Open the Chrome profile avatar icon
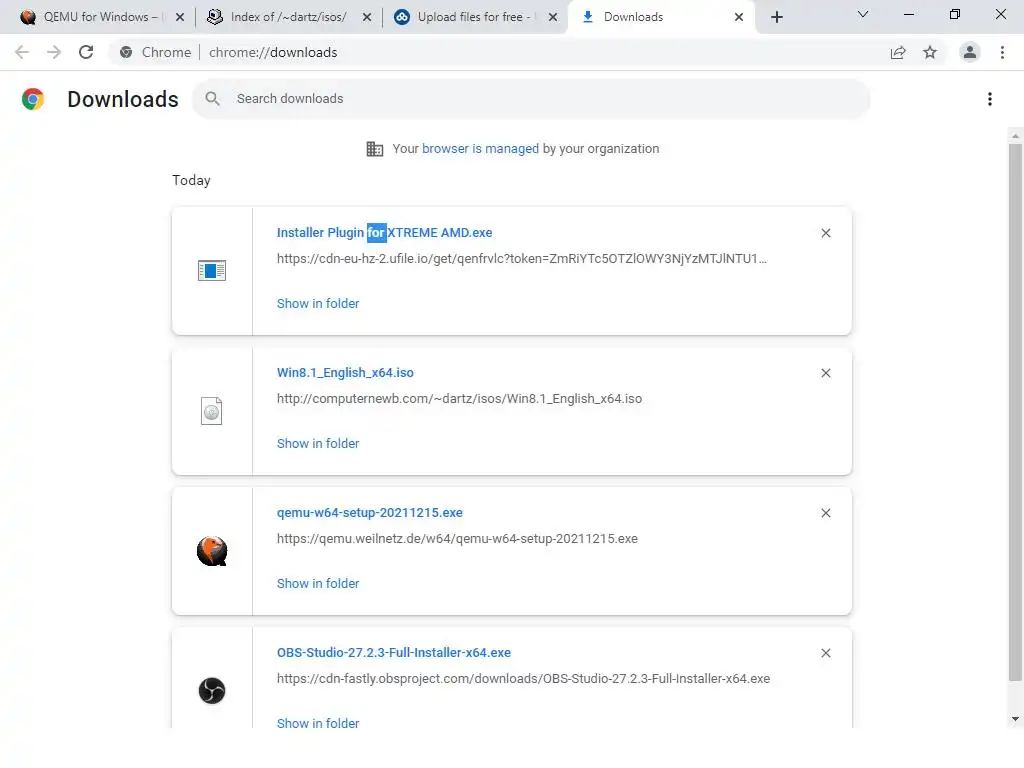Viewport: 1024px width, 768px height. click(969, 52)
